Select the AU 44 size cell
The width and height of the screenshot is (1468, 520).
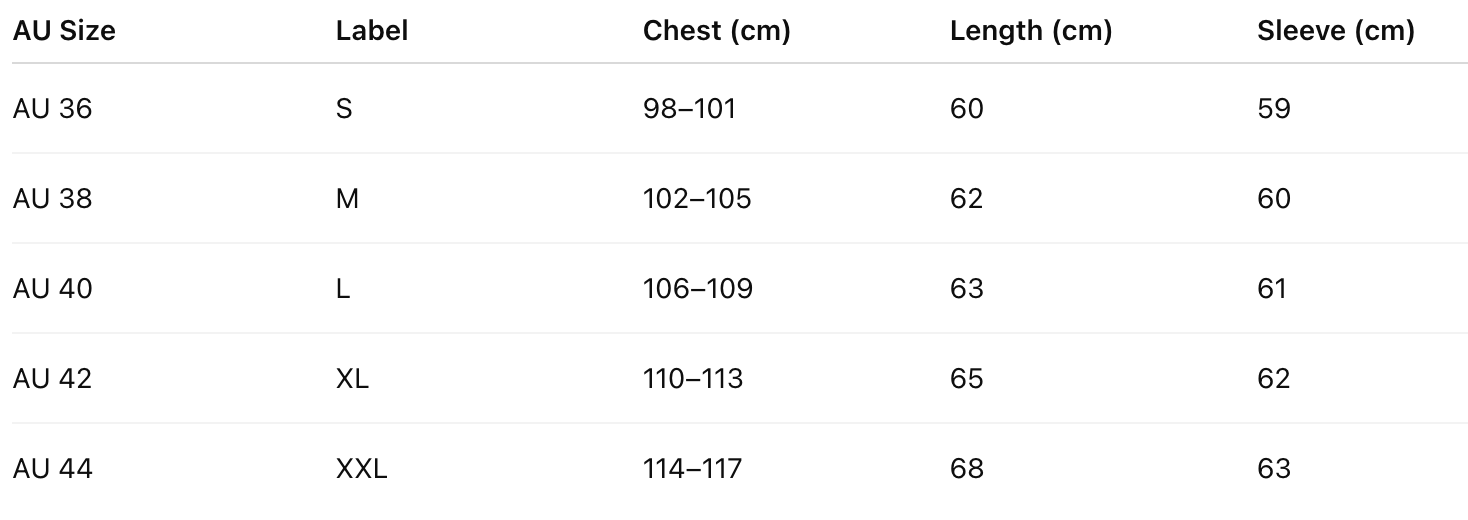52,468
